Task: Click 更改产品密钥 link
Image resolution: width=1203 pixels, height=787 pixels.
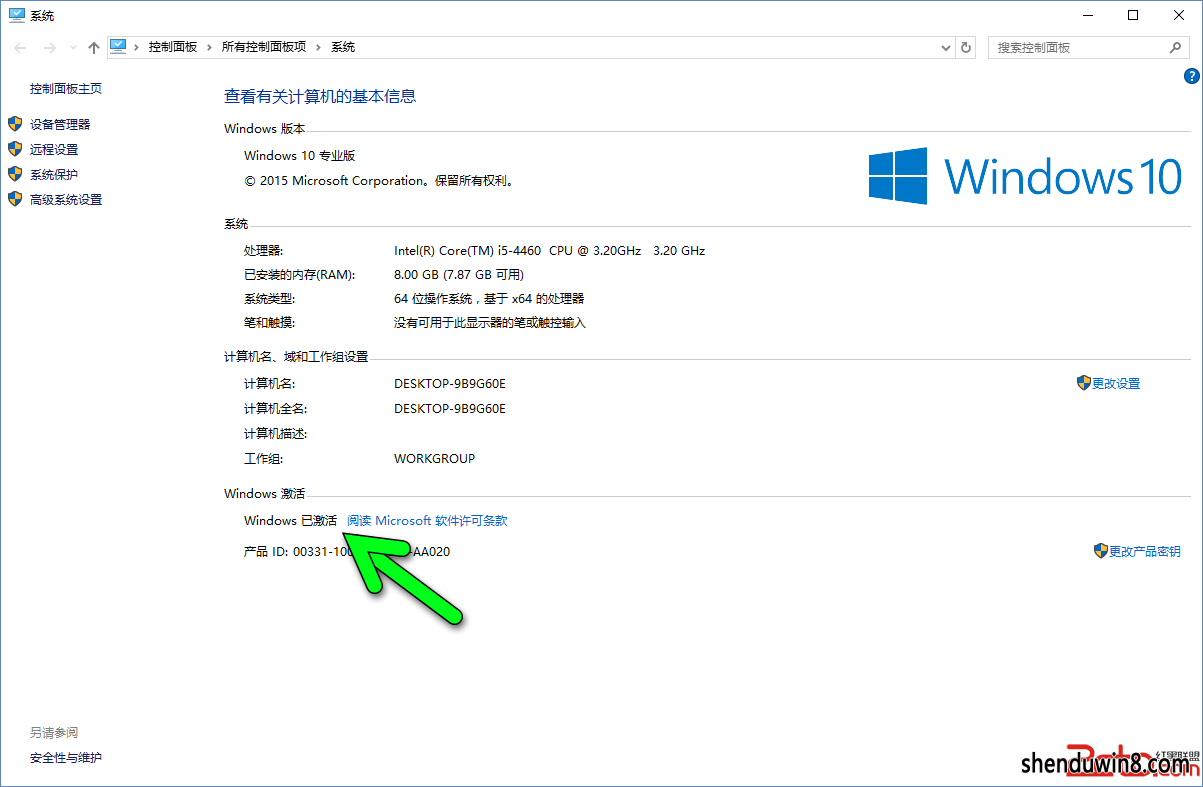Action: (x=1145, y=551)
